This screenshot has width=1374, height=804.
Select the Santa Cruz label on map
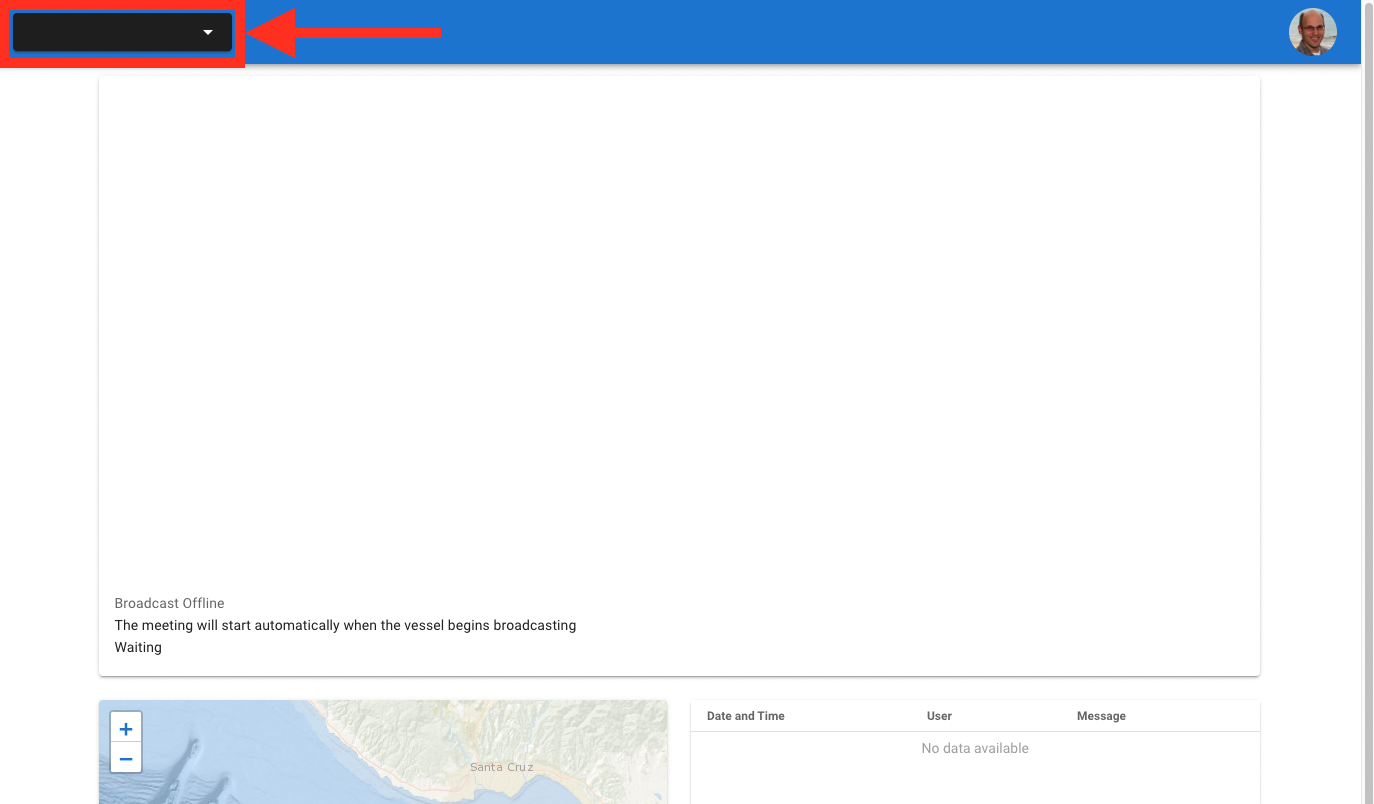pos(501,767)
